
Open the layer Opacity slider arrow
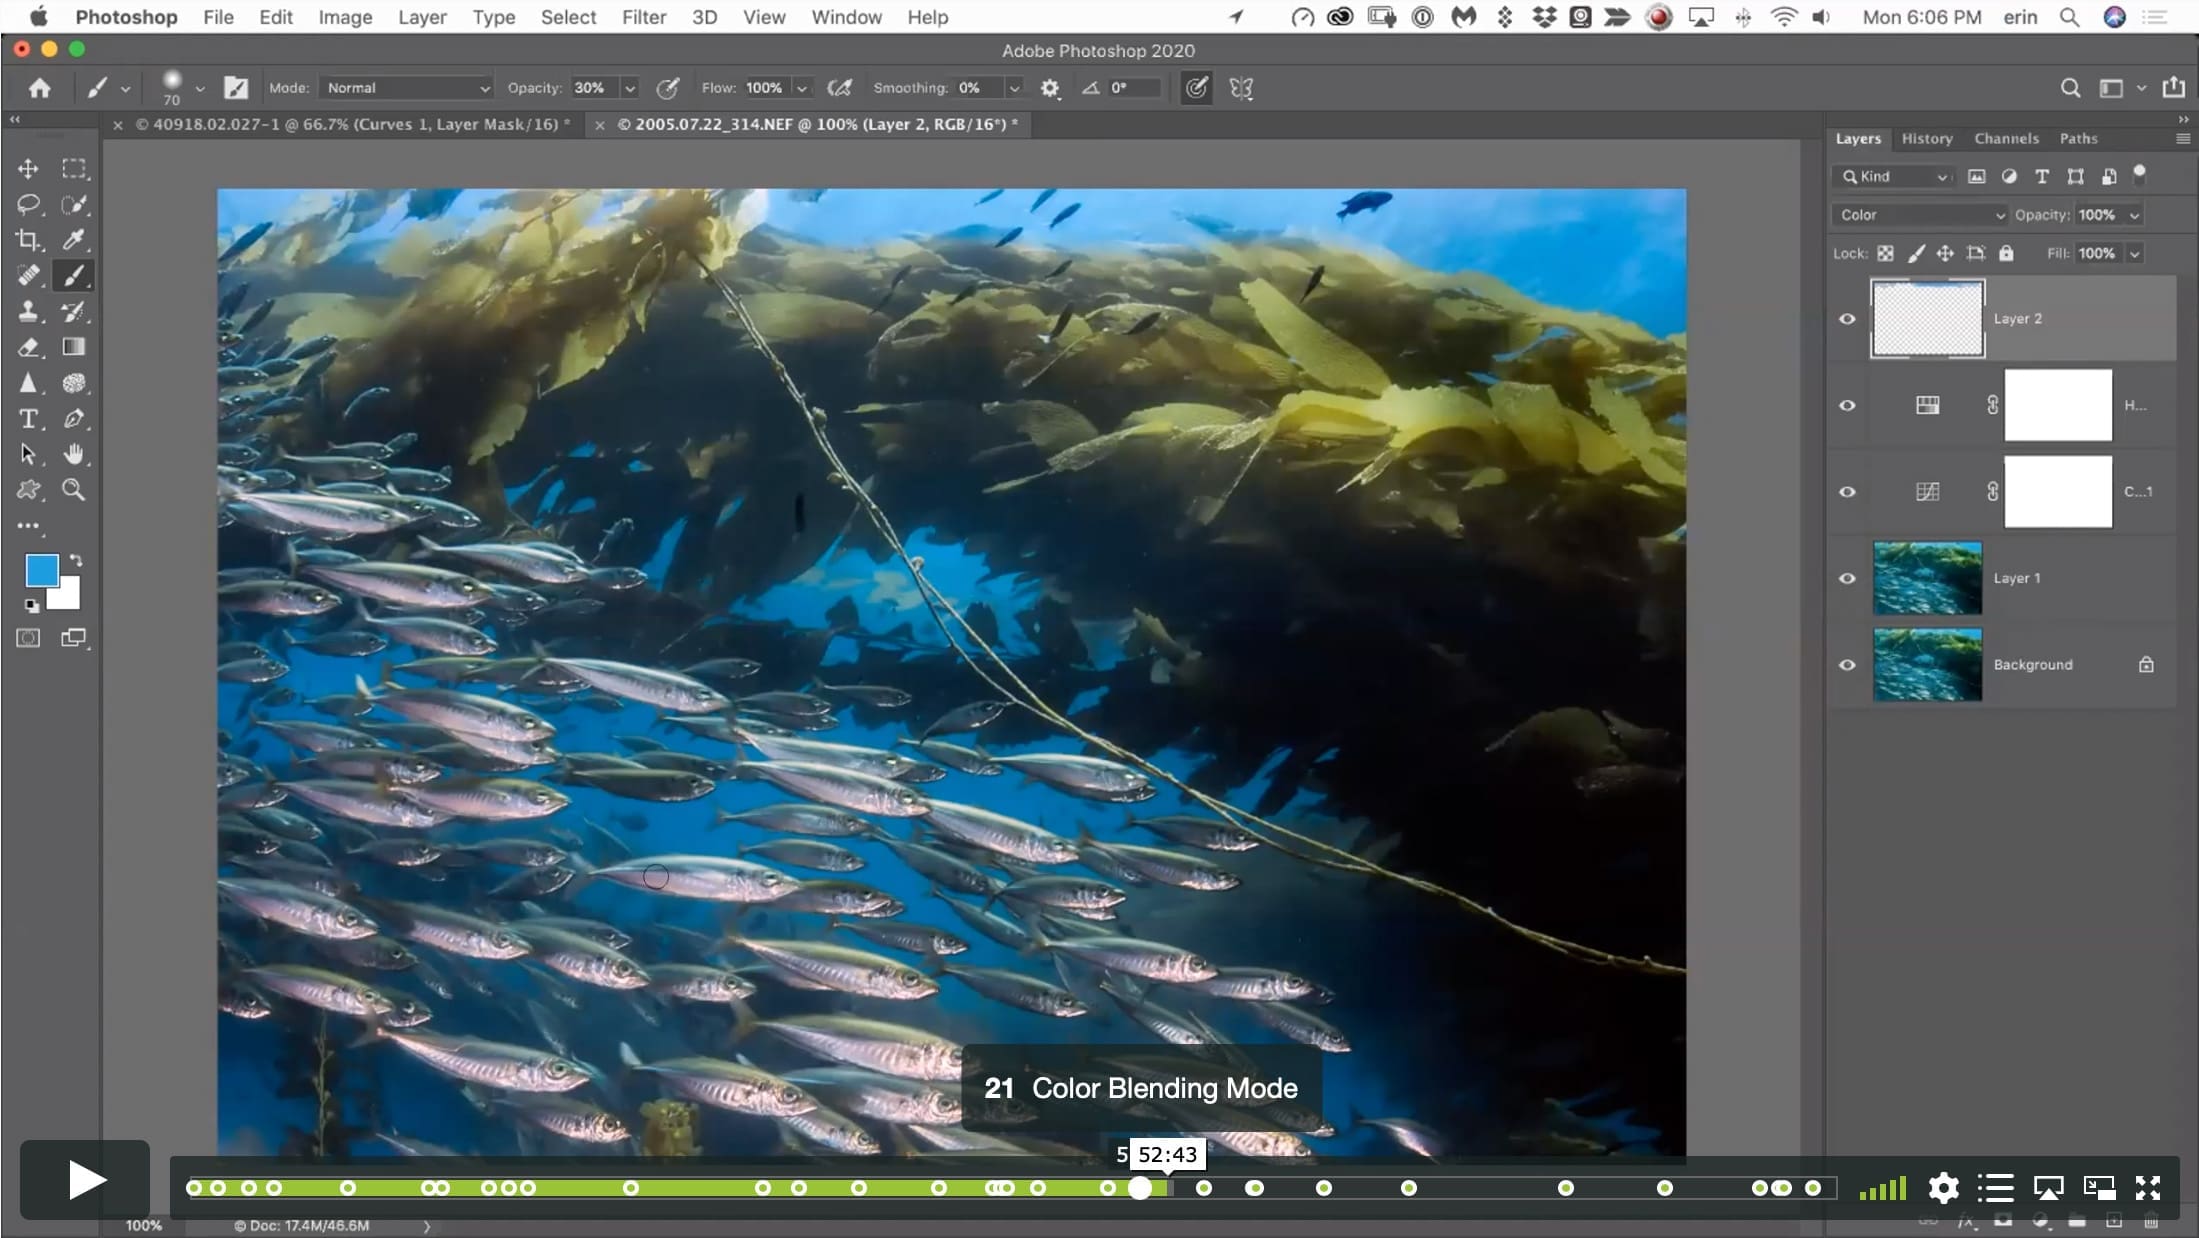click(2134, 215)
